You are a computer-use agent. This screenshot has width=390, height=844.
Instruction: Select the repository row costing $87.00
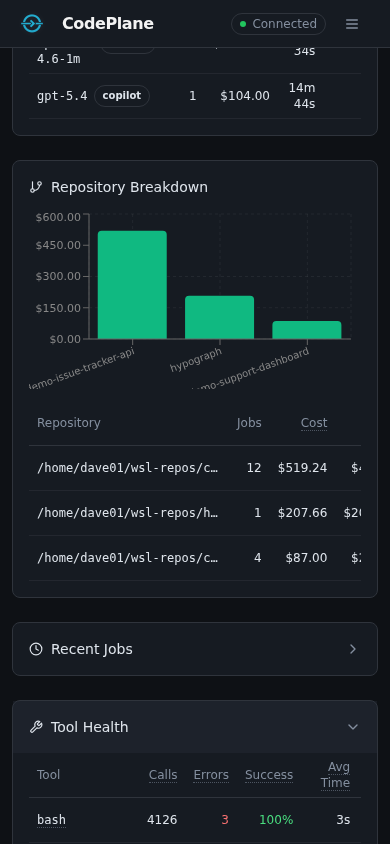(195, 558)
